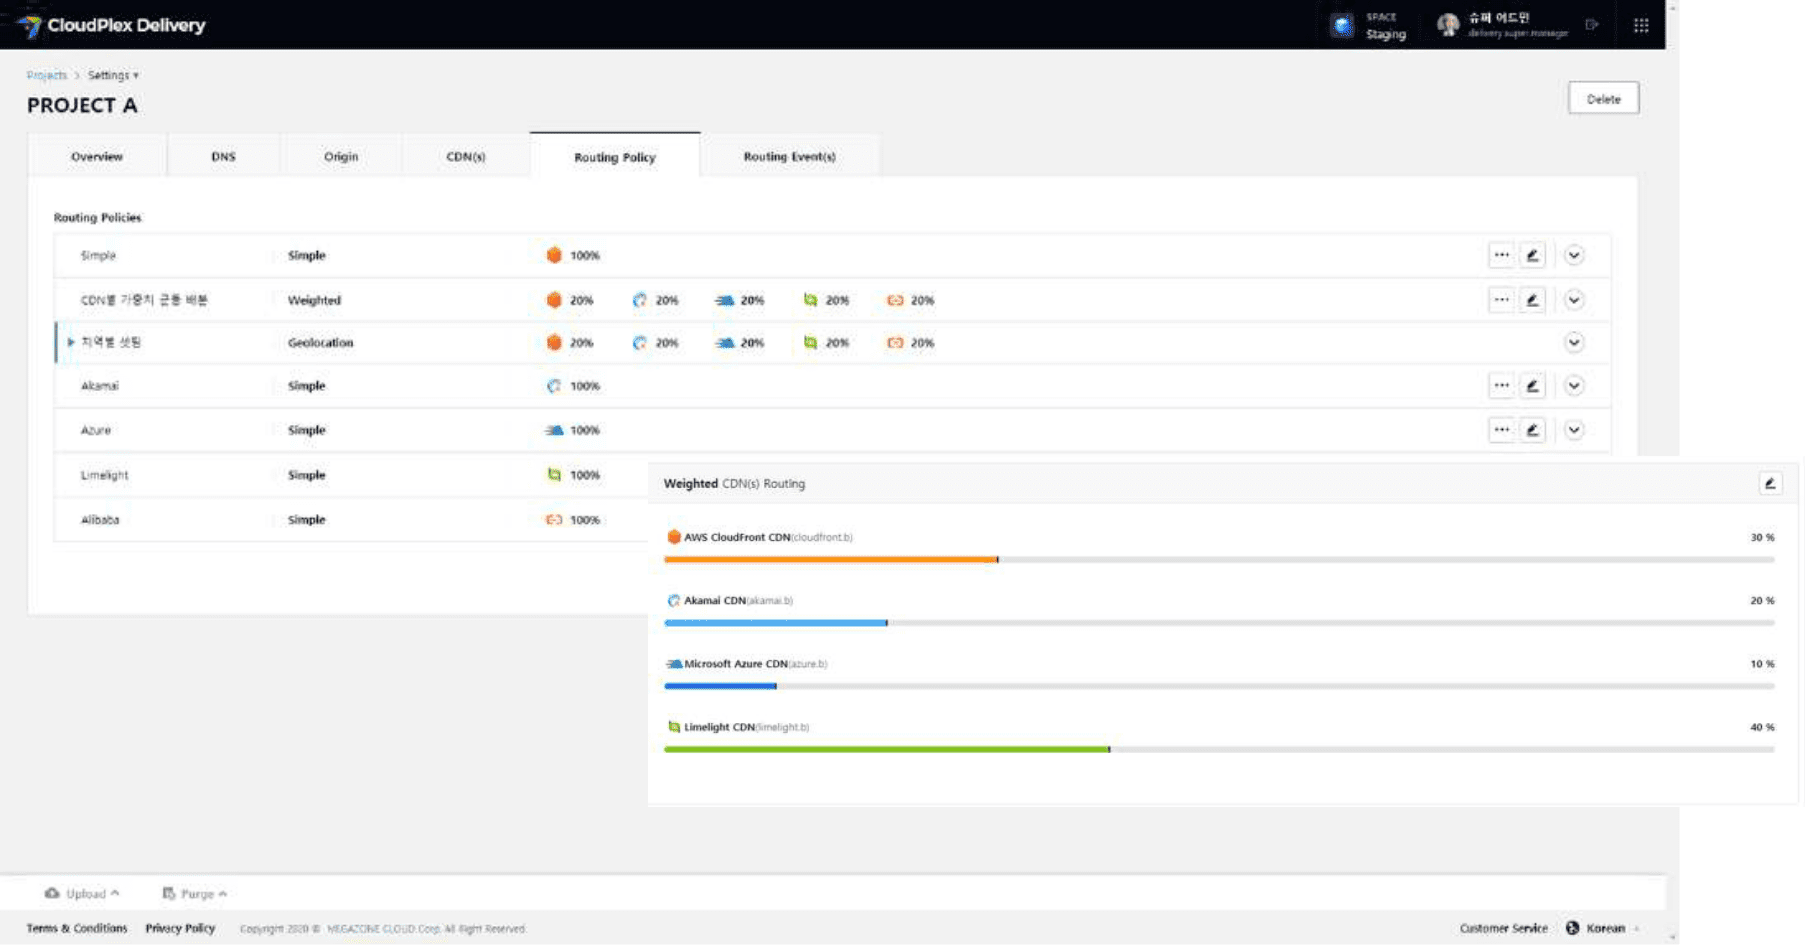Open the Origin tab
Screen dimensions: 1806x946
[x=341, y=156]
